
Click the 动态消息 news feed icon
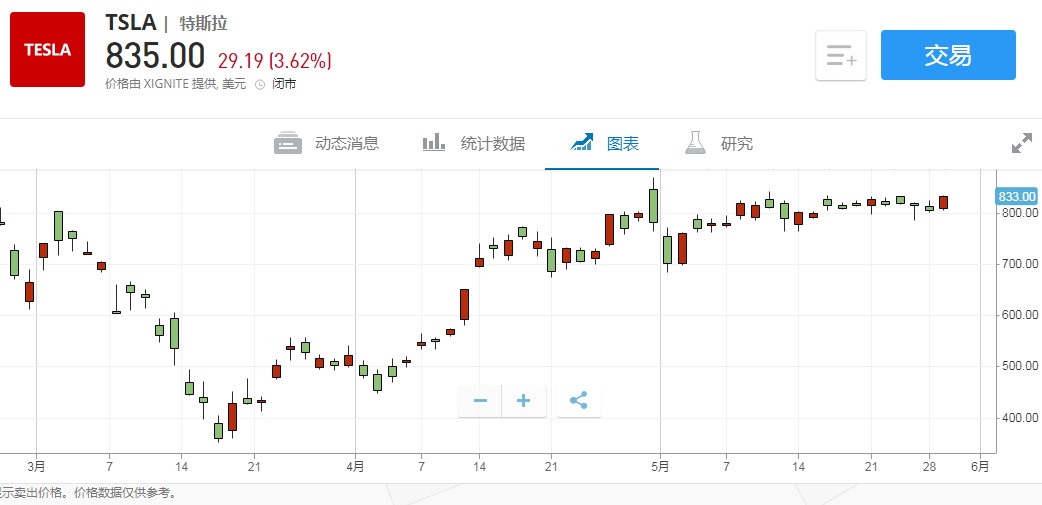point(288,143)
